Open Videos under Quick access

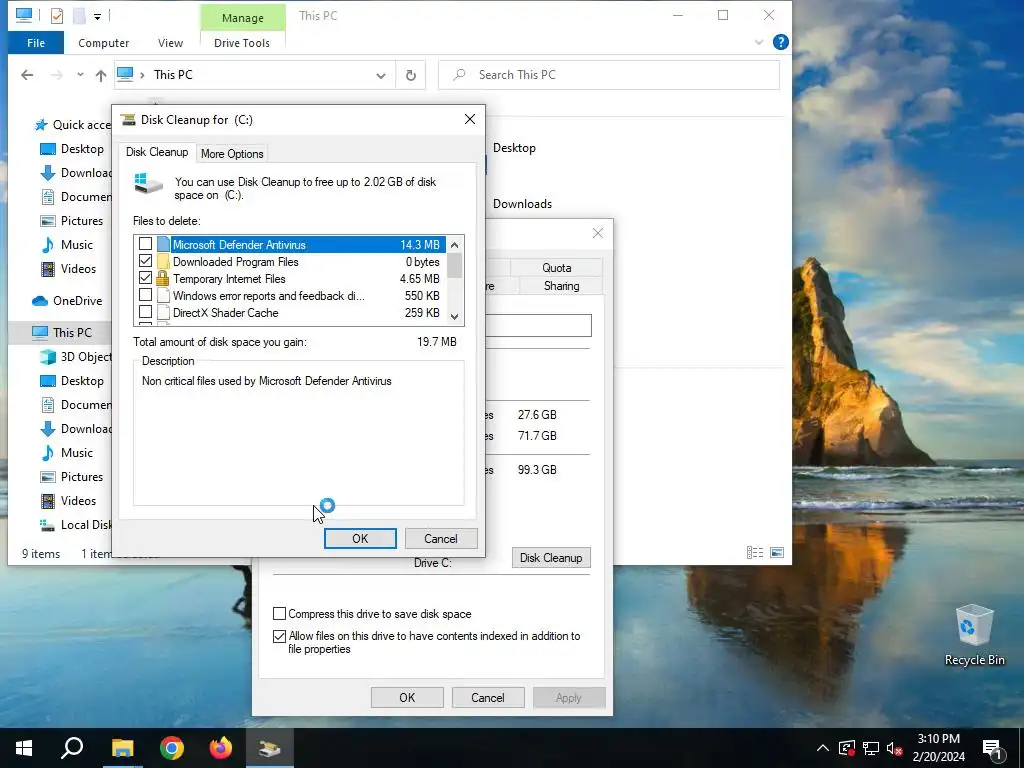pos(78,269)
